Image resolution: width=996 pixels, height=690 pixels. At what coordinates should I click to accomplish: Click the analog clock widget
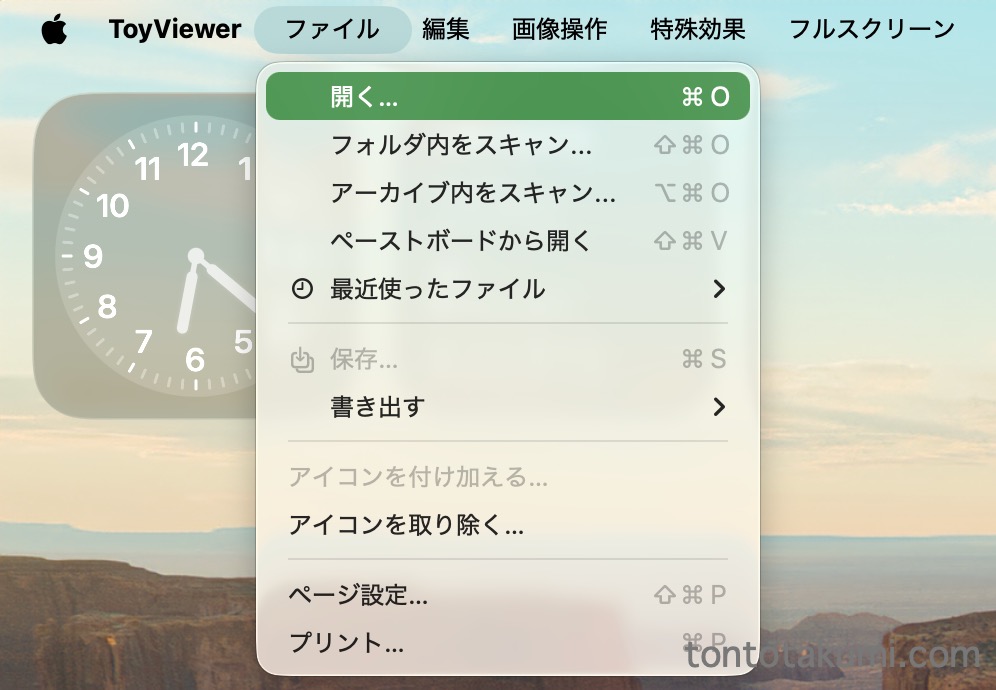[150, 255]
